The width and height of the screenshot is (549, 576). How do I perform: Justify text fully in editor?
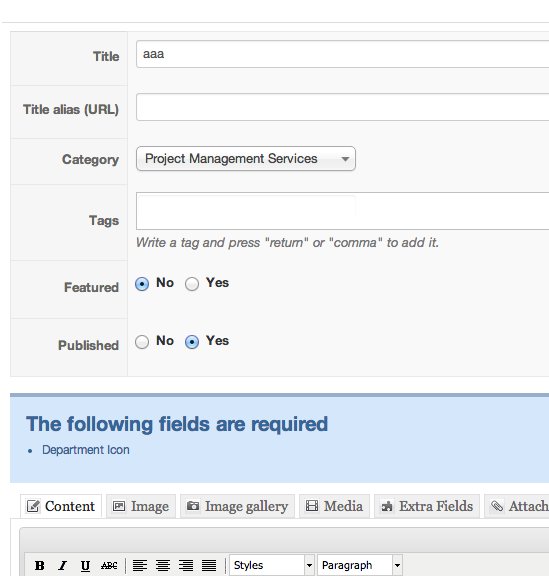[x=209, y=565]
